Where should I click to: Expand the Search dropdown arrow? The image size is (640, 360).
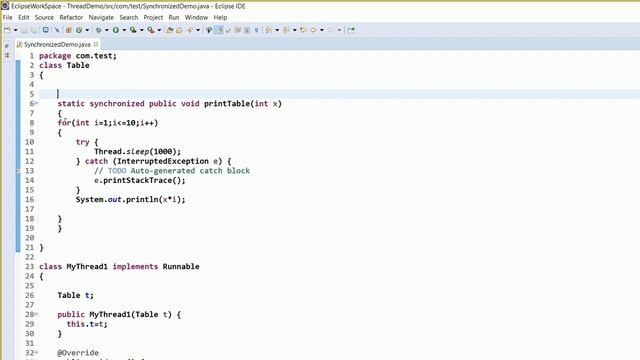pyautogui.click(x=198, y=30)
